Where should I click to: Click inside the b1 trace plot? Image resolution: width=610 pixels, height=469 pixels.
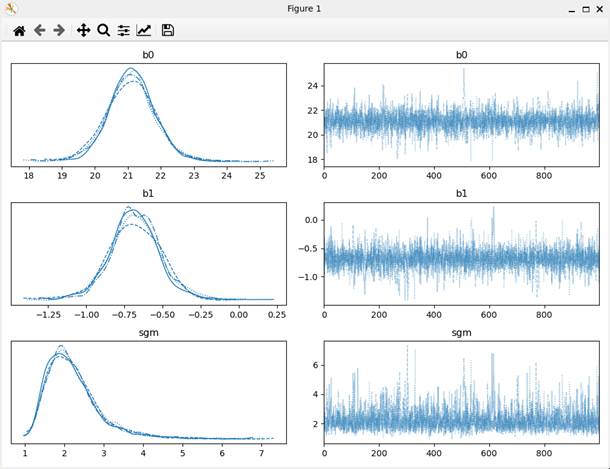[x=461, y=253]
